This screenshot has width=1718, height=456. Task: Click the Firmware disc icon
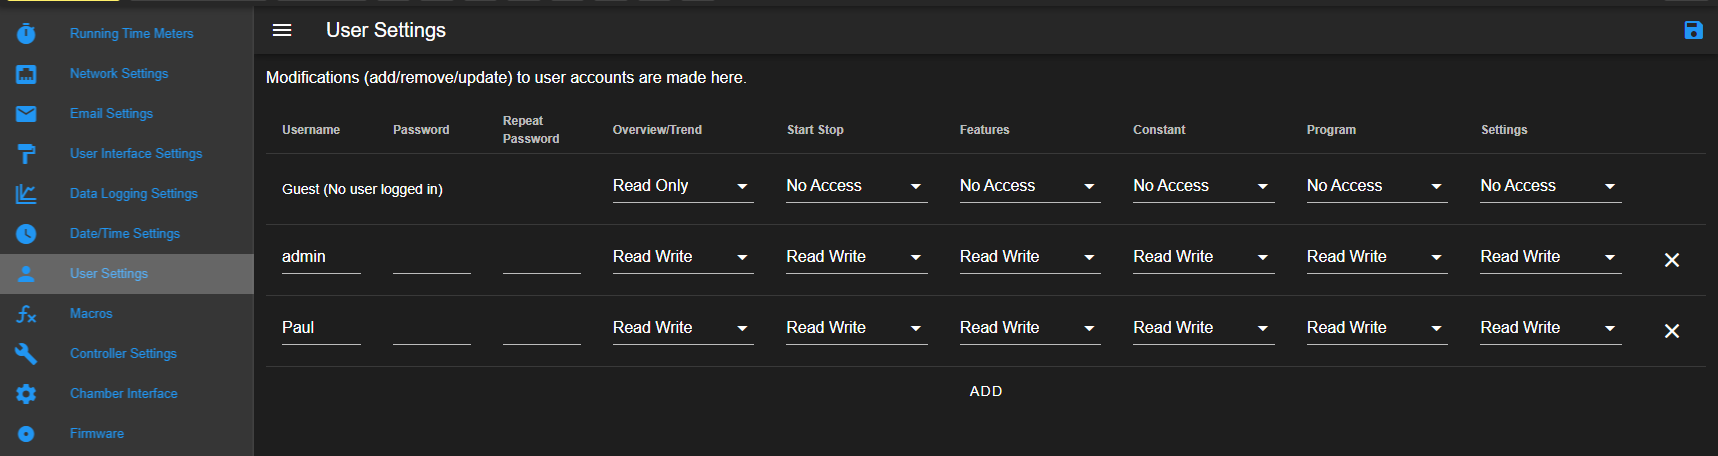pos(26,434)
